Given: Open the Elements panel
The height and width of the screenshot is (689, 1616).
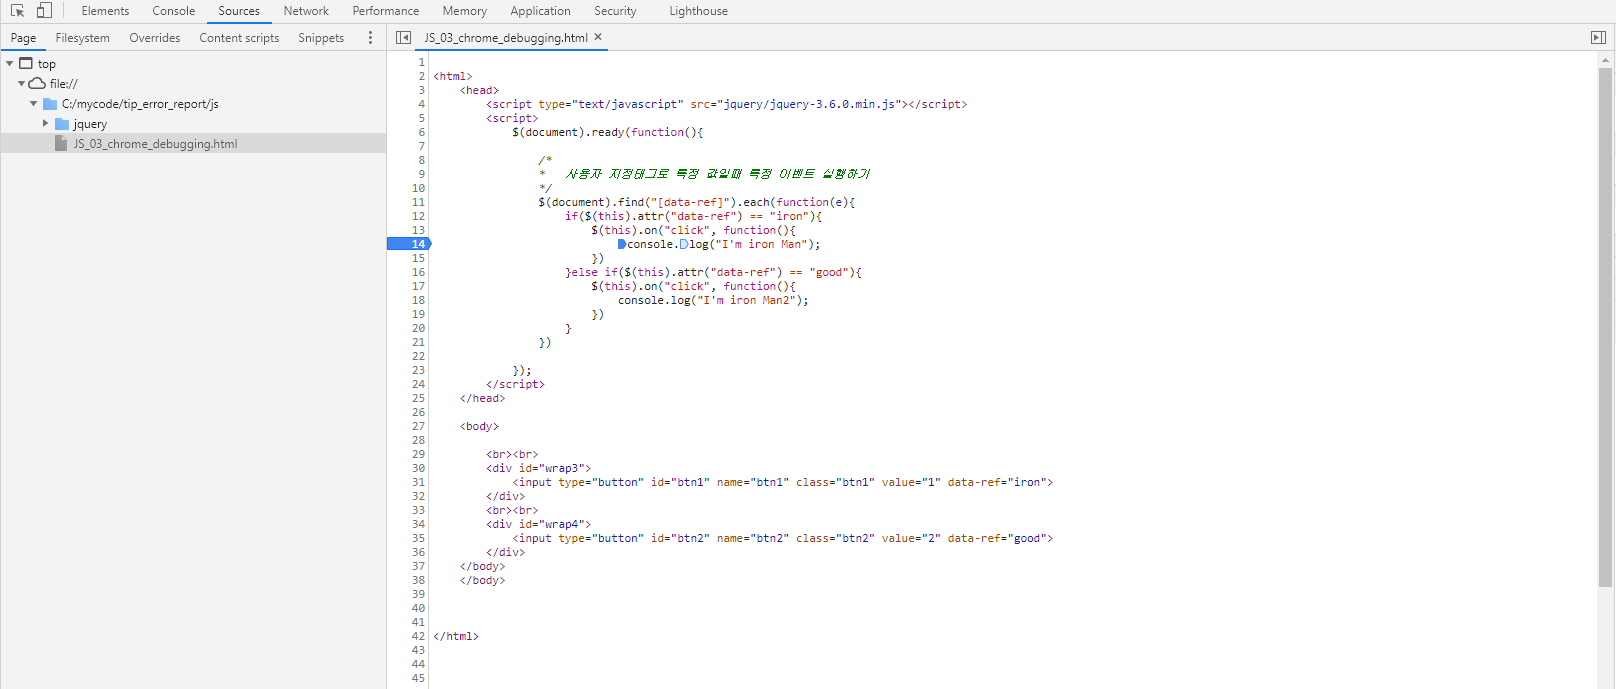Looking at the screenshot, I should [x=105, y=11].
